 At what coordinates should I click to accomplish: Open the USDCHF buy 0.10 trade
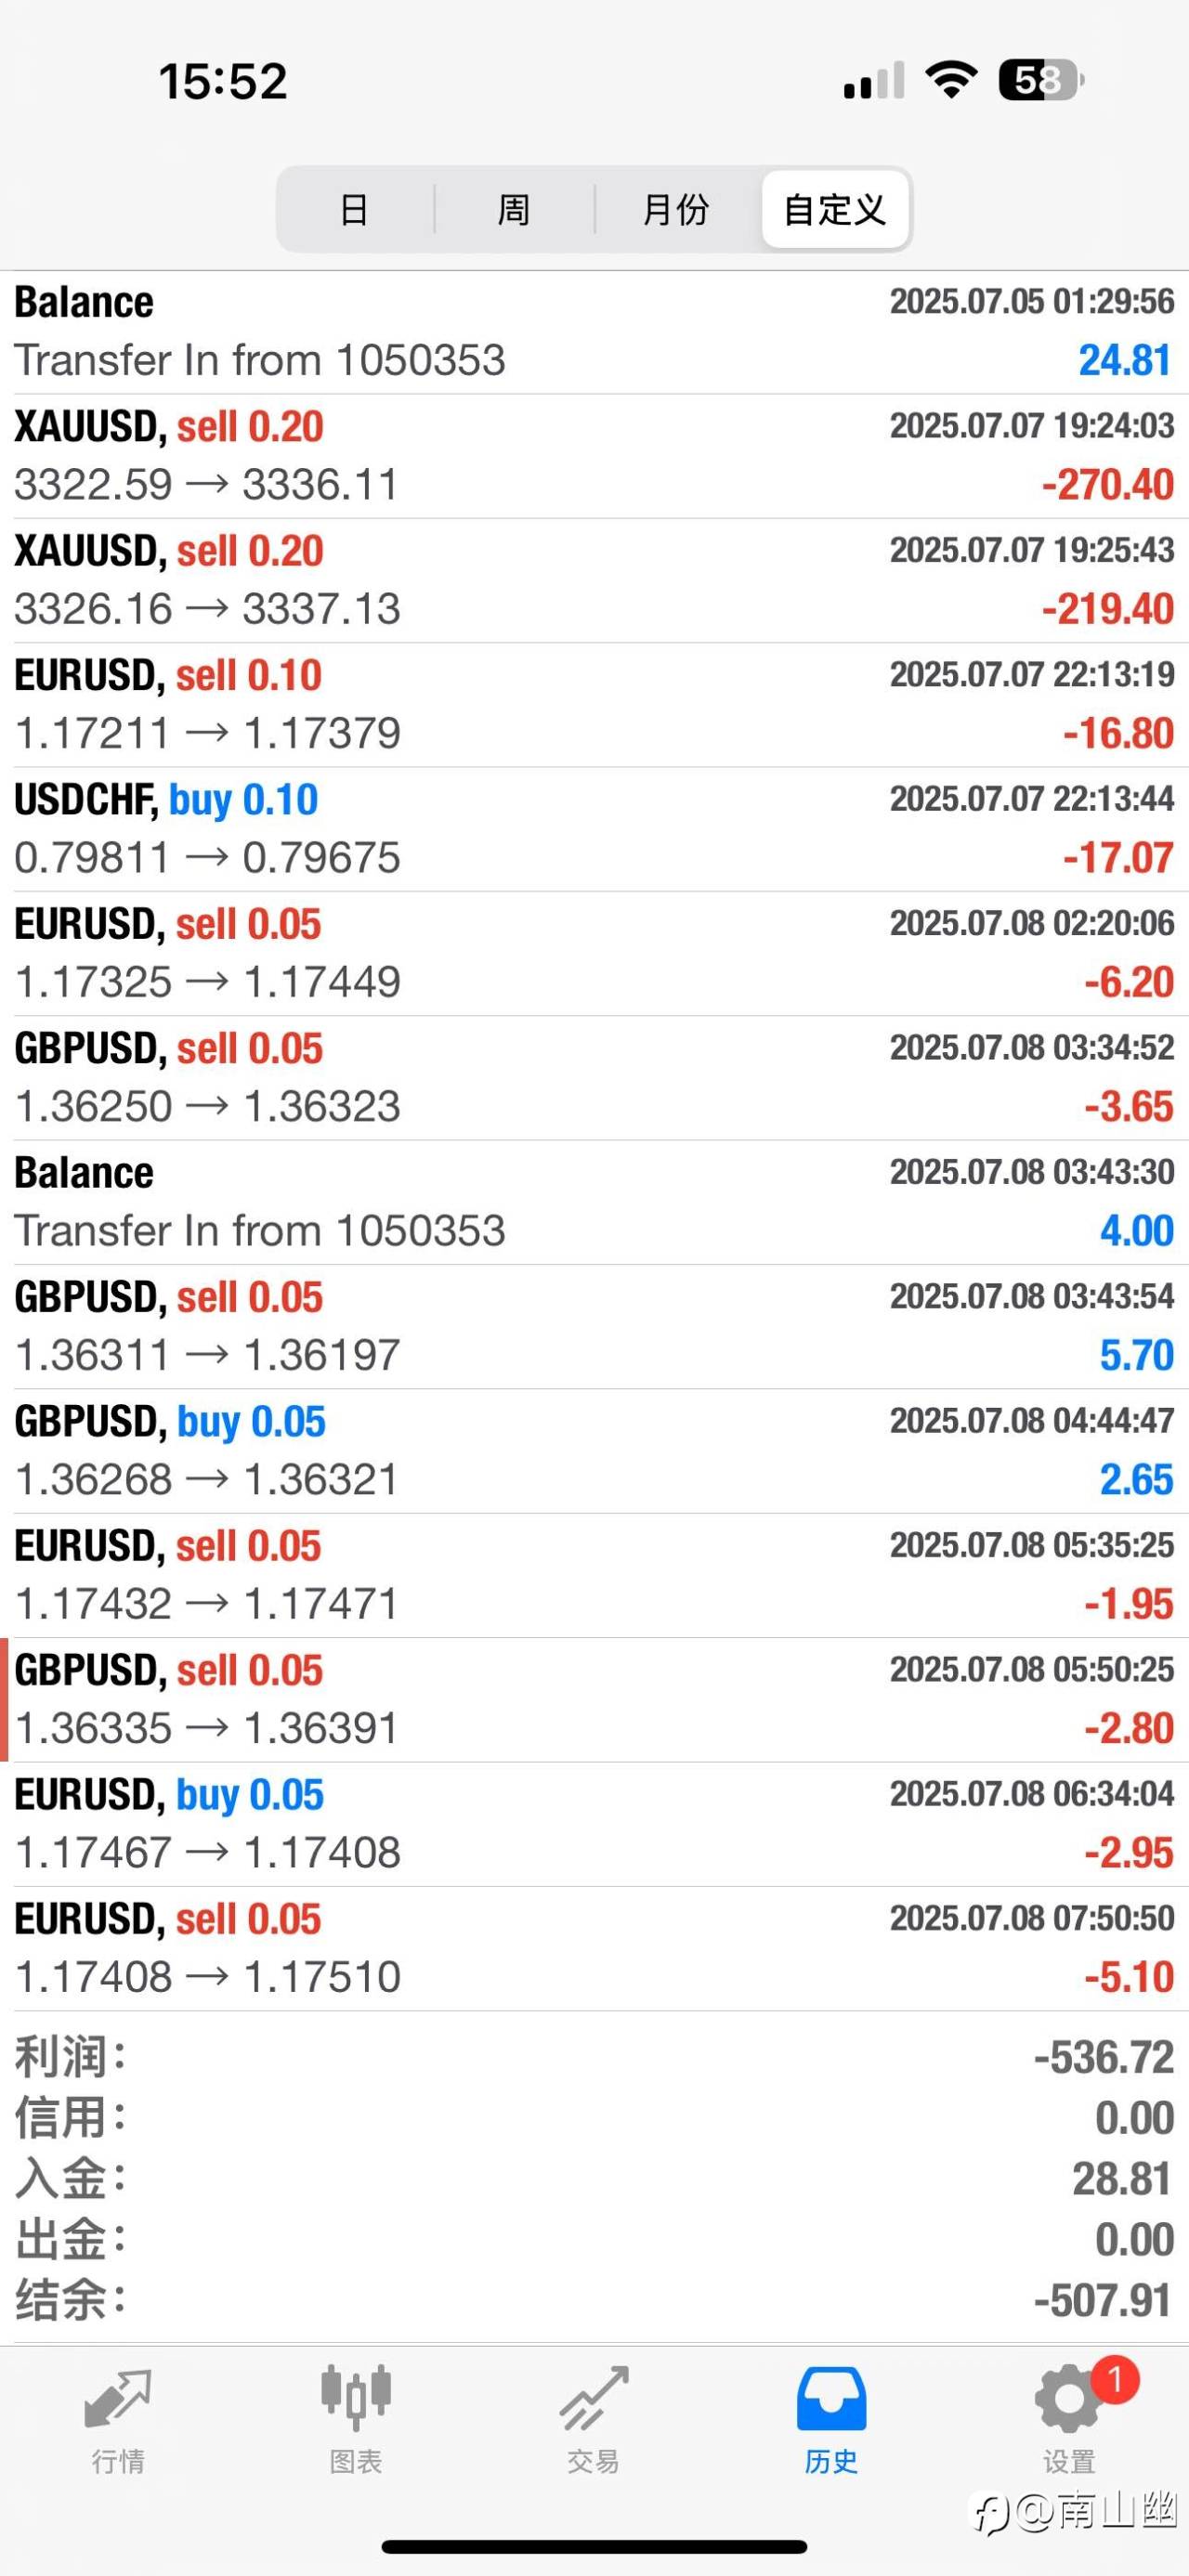coord(594,829)
